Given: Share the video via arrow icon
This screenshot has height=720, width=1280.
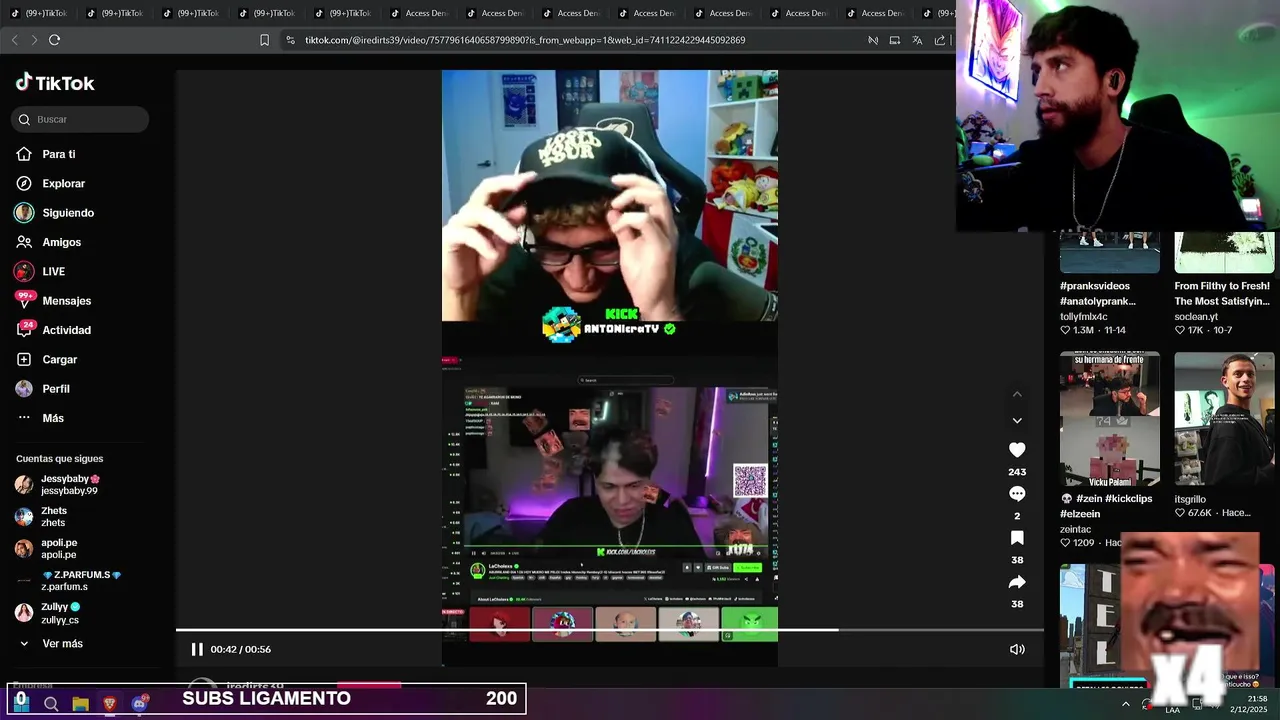Looking at the screenshot, I should (1017, 582).
